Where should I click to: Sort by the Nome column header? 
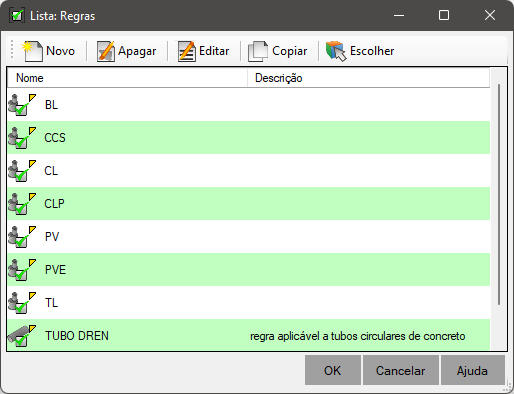[x=127, y=78]
